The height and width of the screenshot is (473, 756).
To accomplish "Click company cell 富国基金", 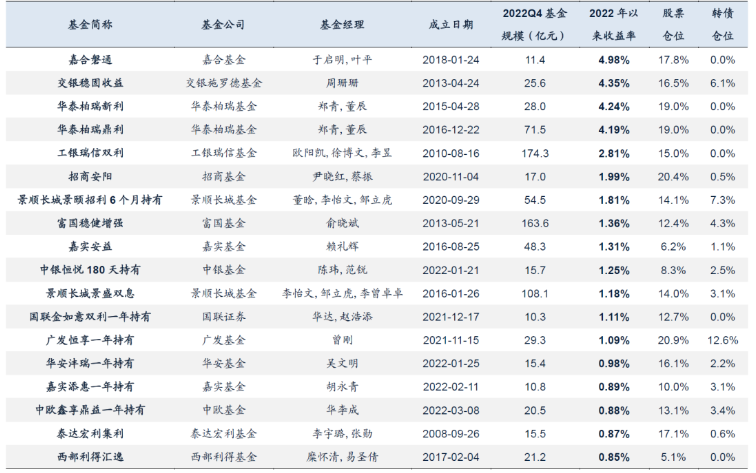I will click(x=224, y=223).
